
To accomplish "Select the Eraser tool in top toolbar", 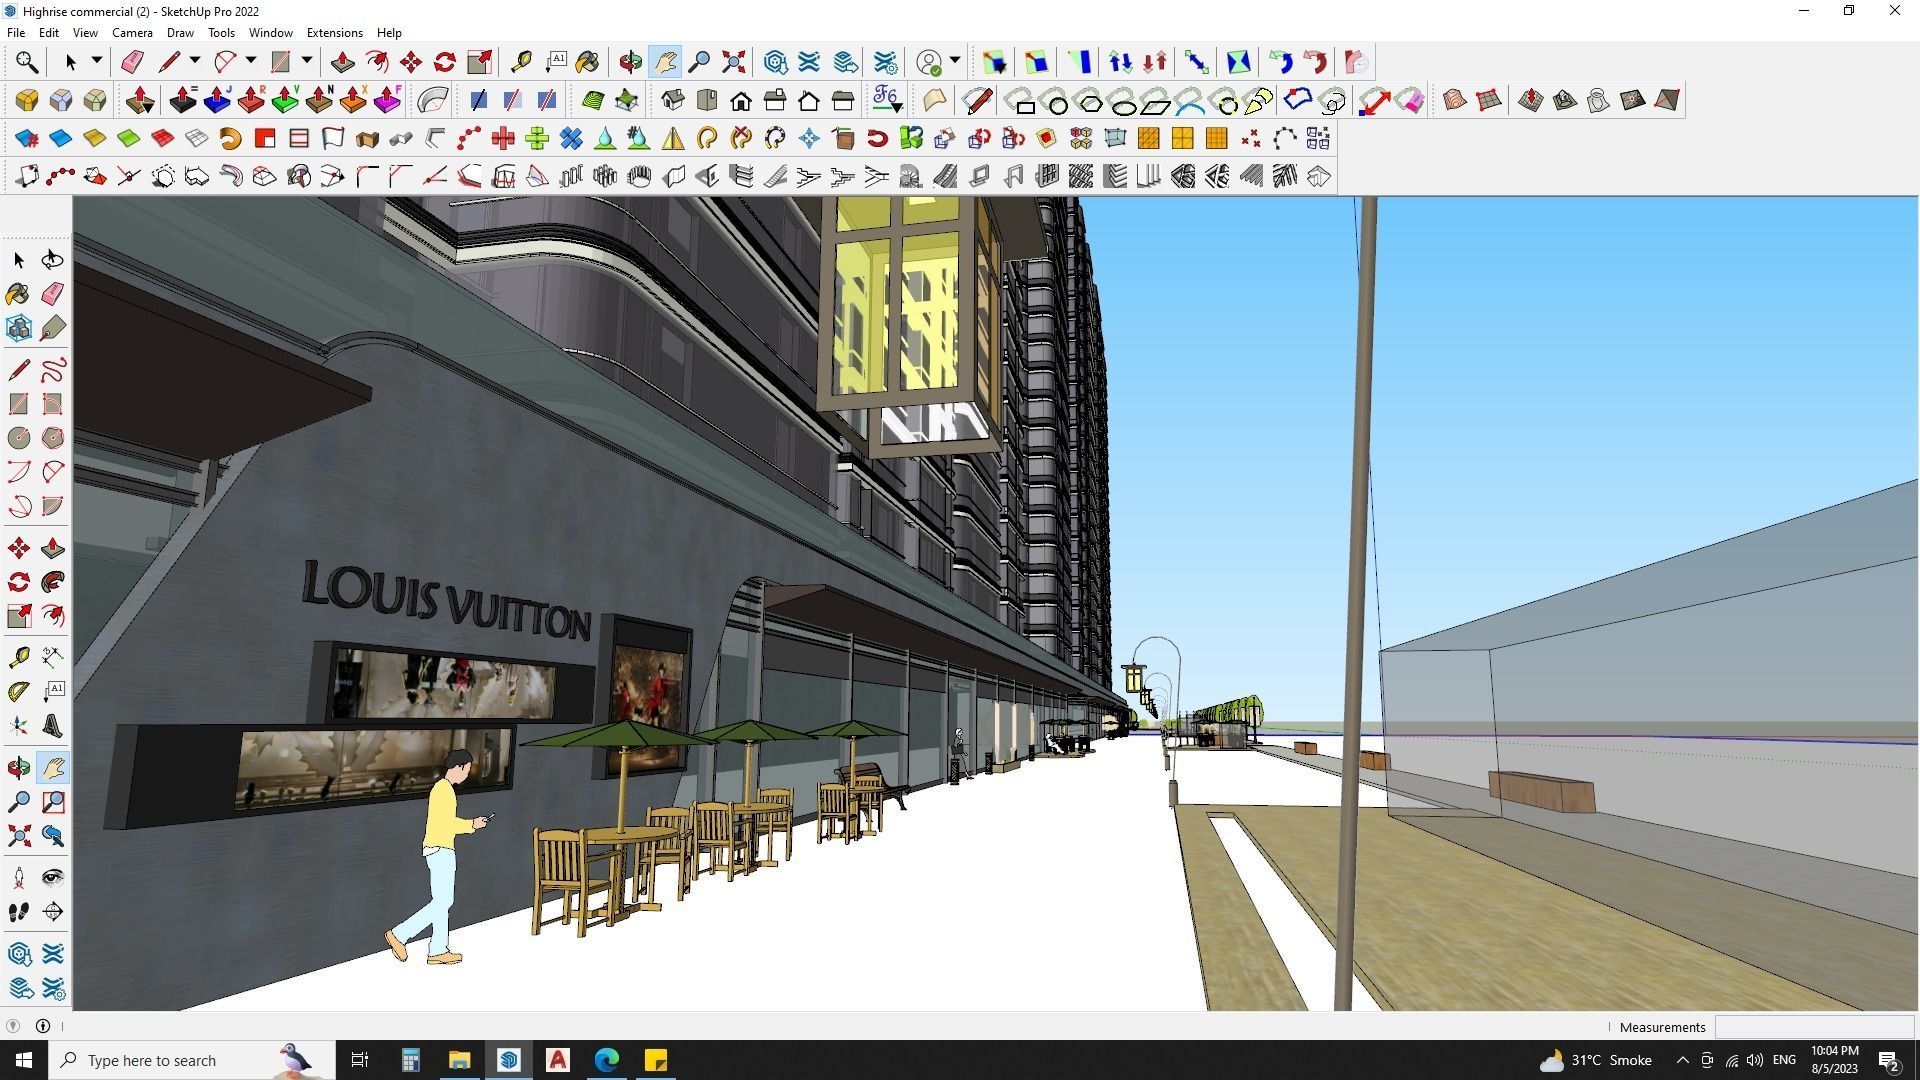I will point(132,62).
